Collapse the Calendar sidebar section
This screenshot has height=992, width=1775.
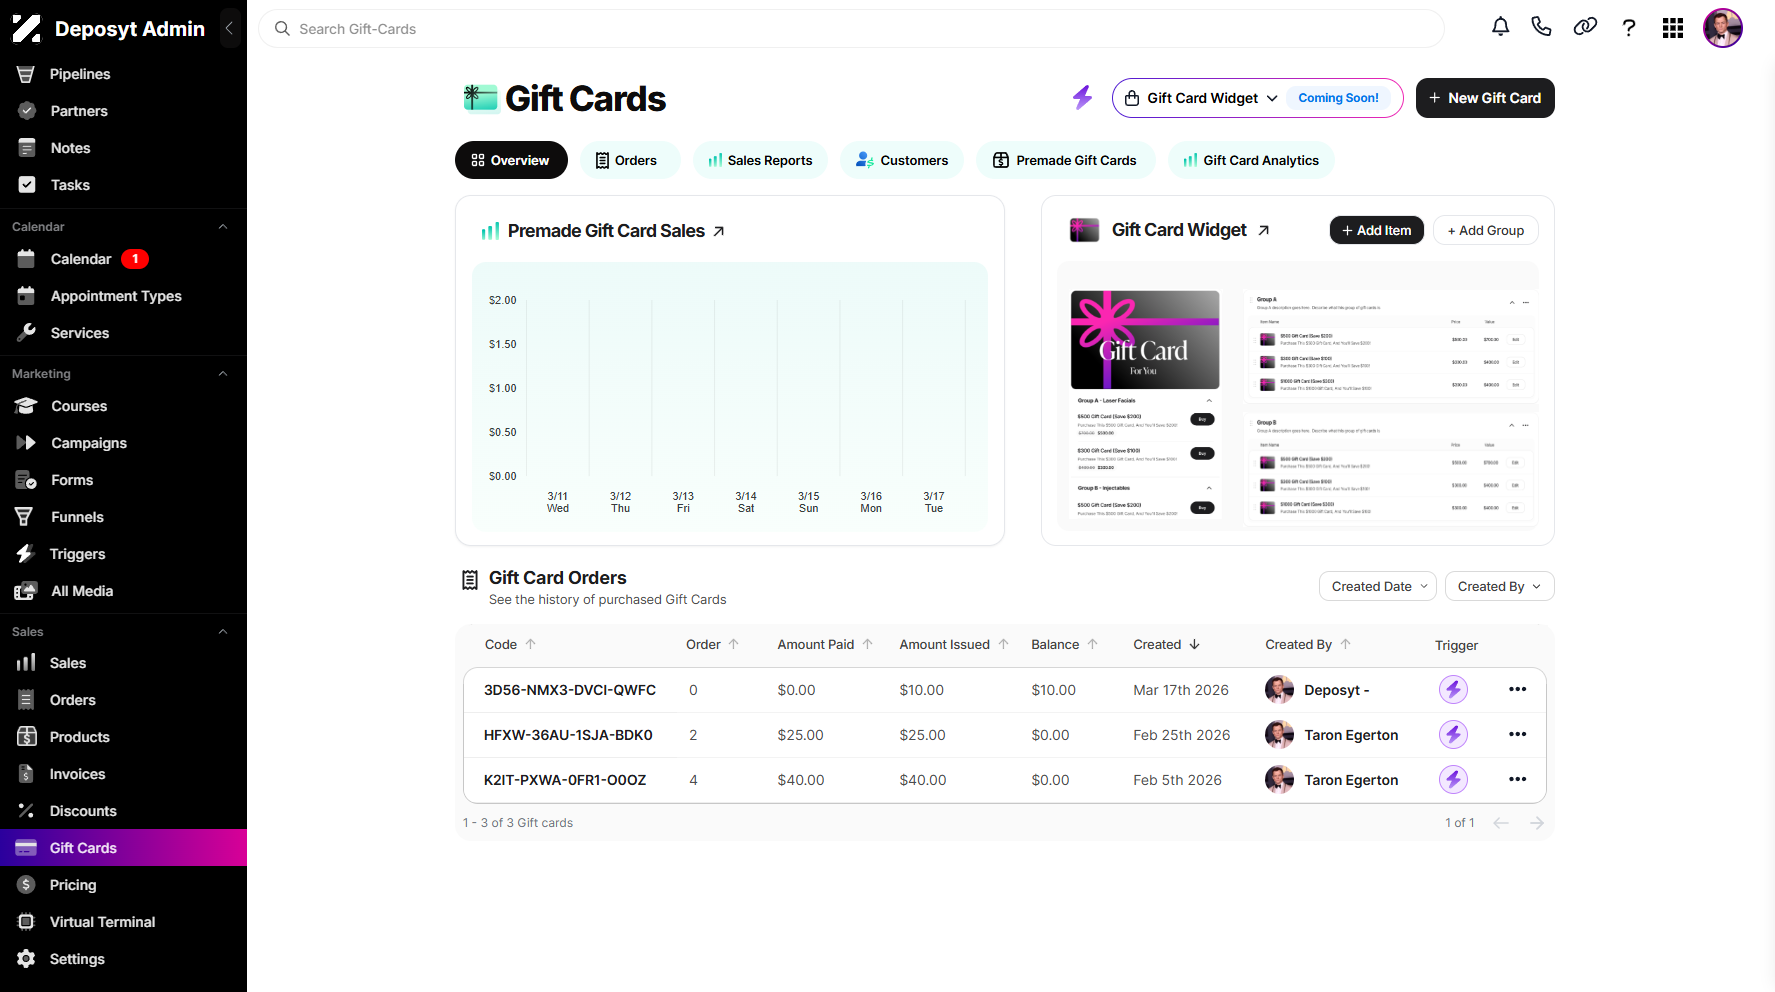coord(223,227)
